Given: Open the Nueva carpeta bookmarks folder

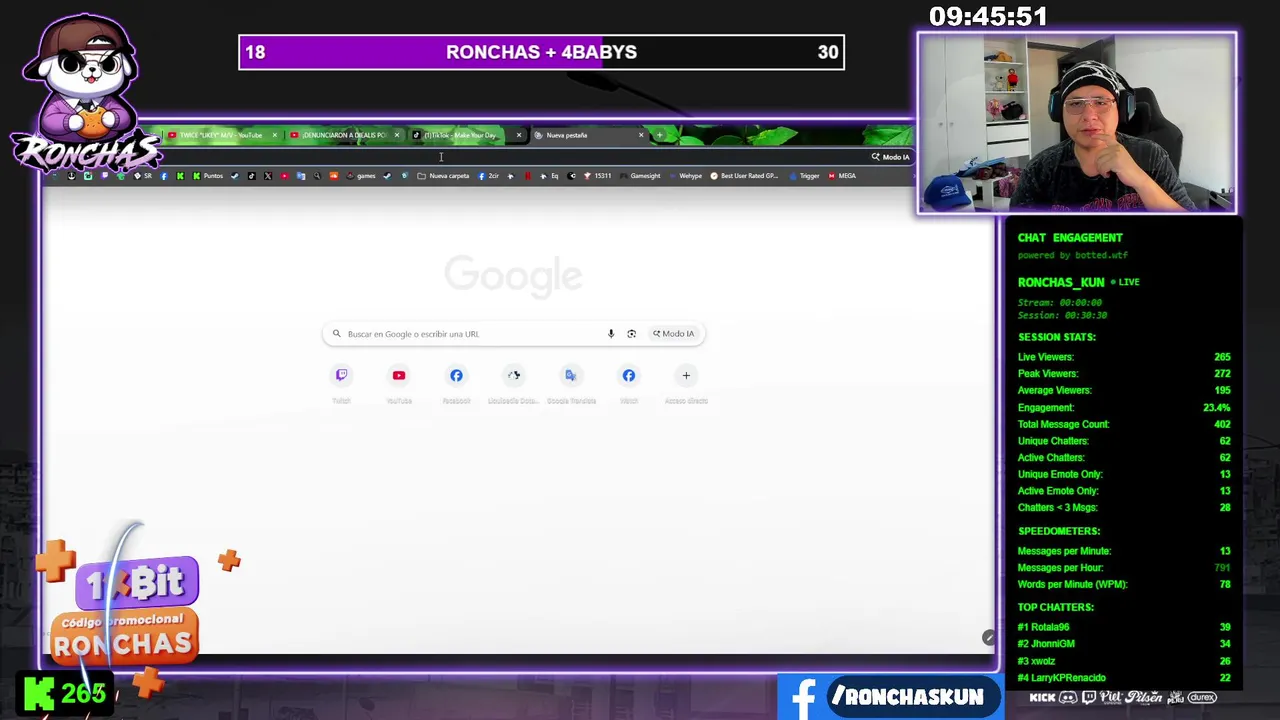Looking at the screenshot, I should pyautogui.click(x=443, y=176).
